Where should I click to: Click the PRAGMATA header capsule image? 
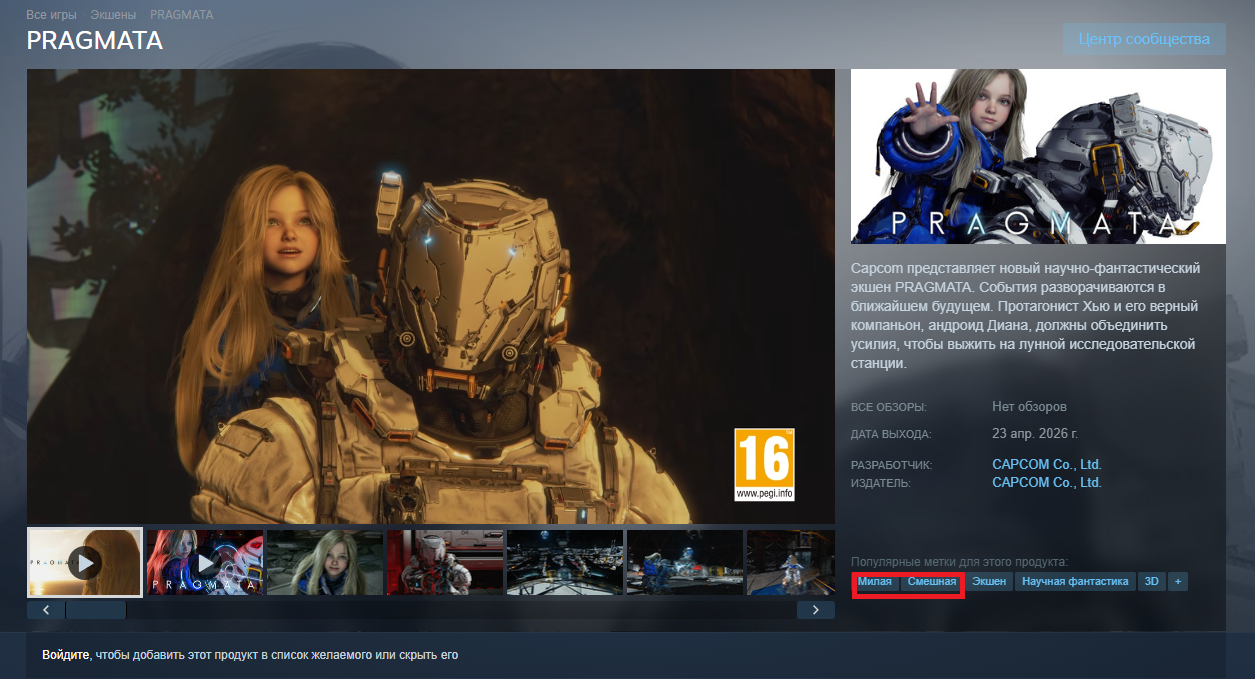coord(1038,156)
